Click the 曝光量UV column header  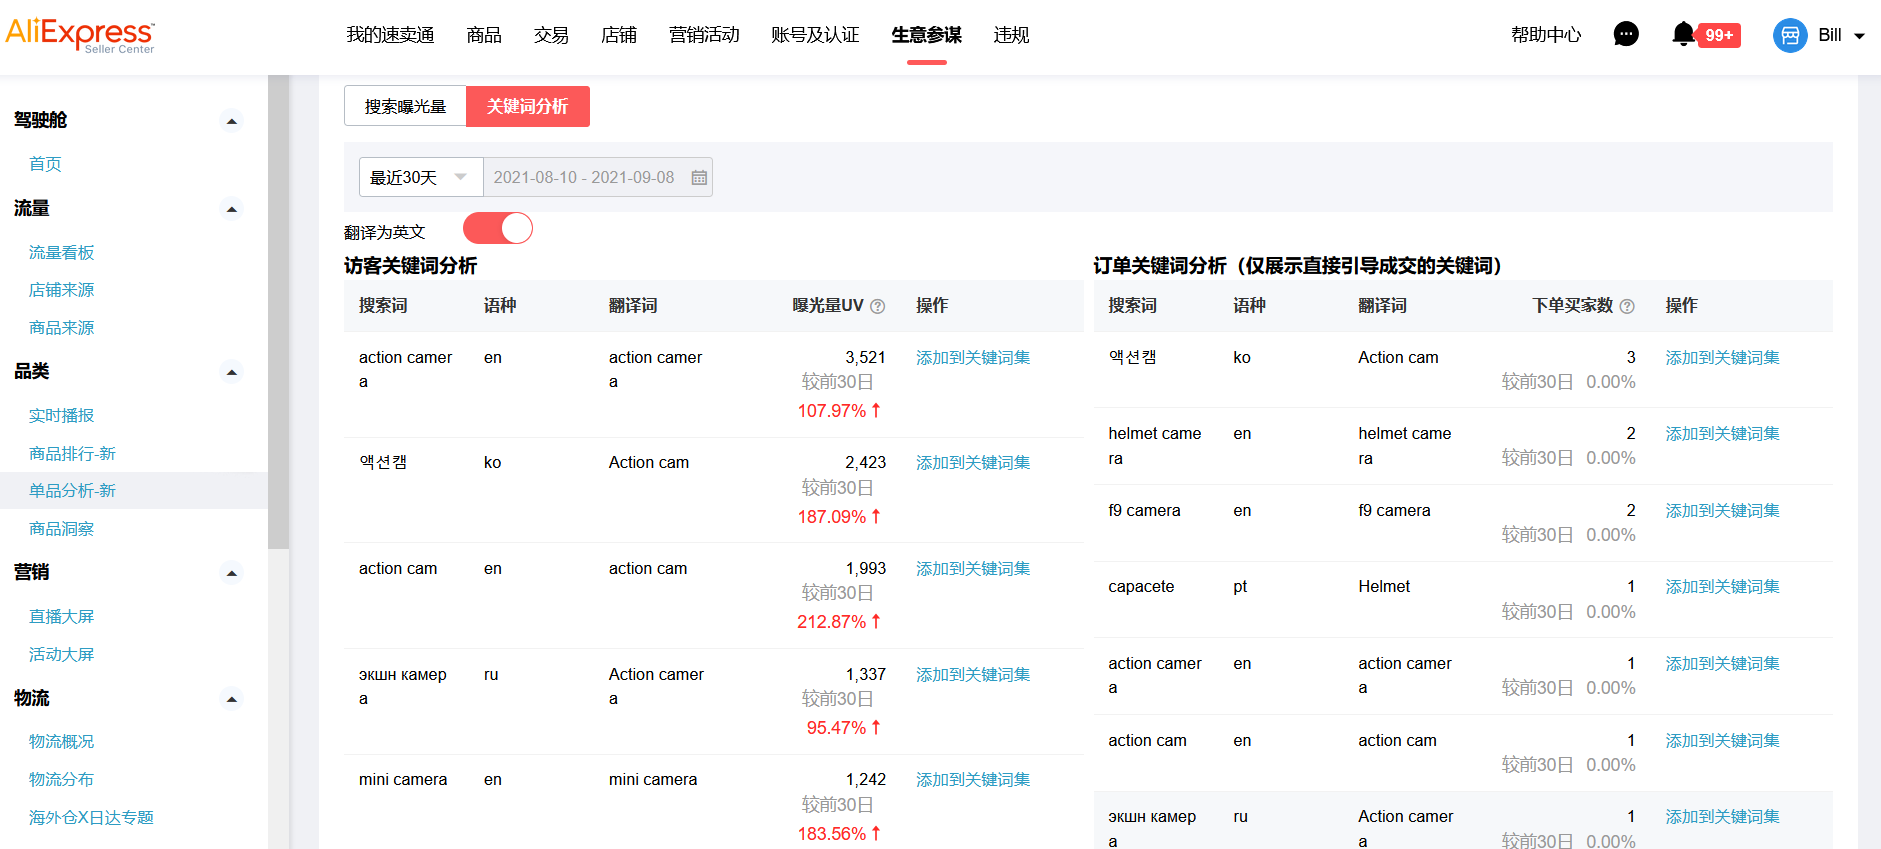[x=827, y=306]
